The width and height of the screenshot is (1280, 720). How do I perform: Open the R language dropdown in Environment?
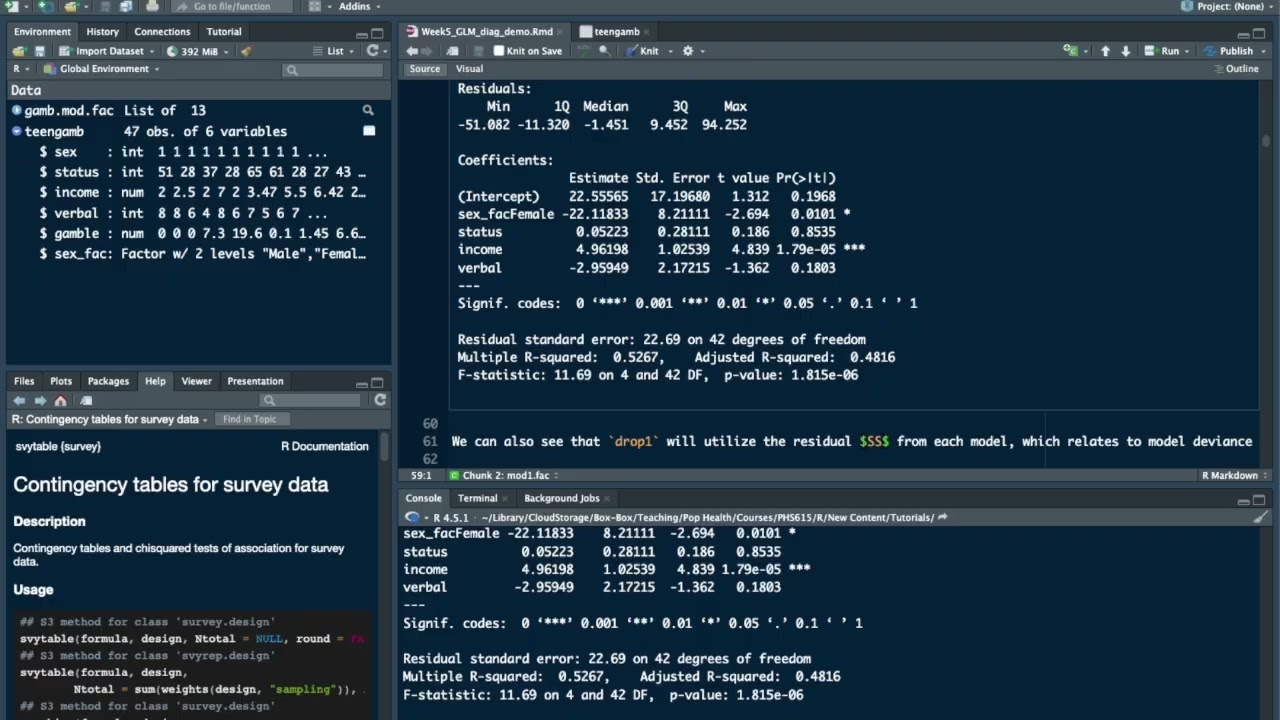(x=21, y=69)
